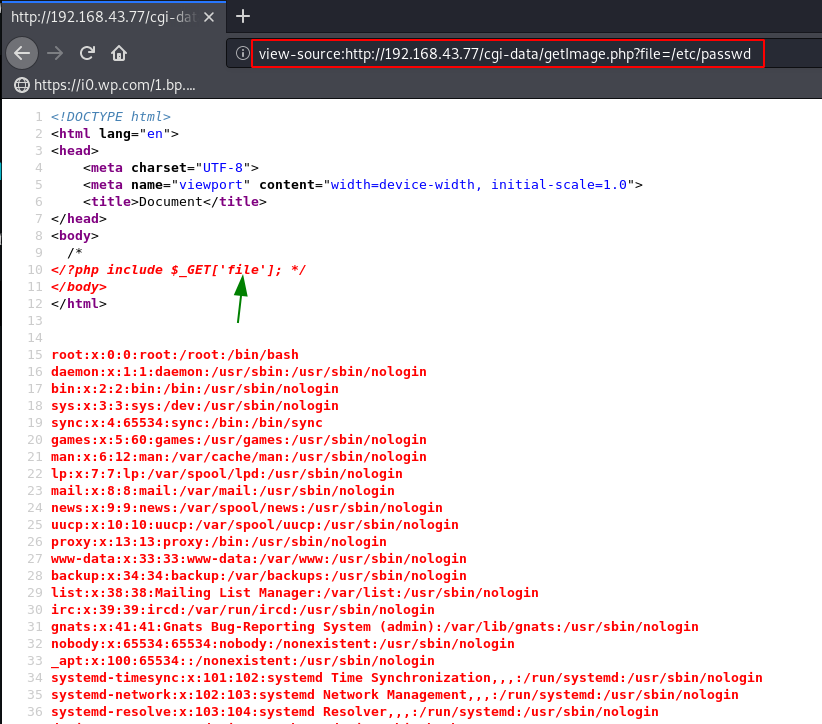Click the _apt:x:100:65534 passwd entry
Viewport: 822px width, 724px height.
point(243,661)
